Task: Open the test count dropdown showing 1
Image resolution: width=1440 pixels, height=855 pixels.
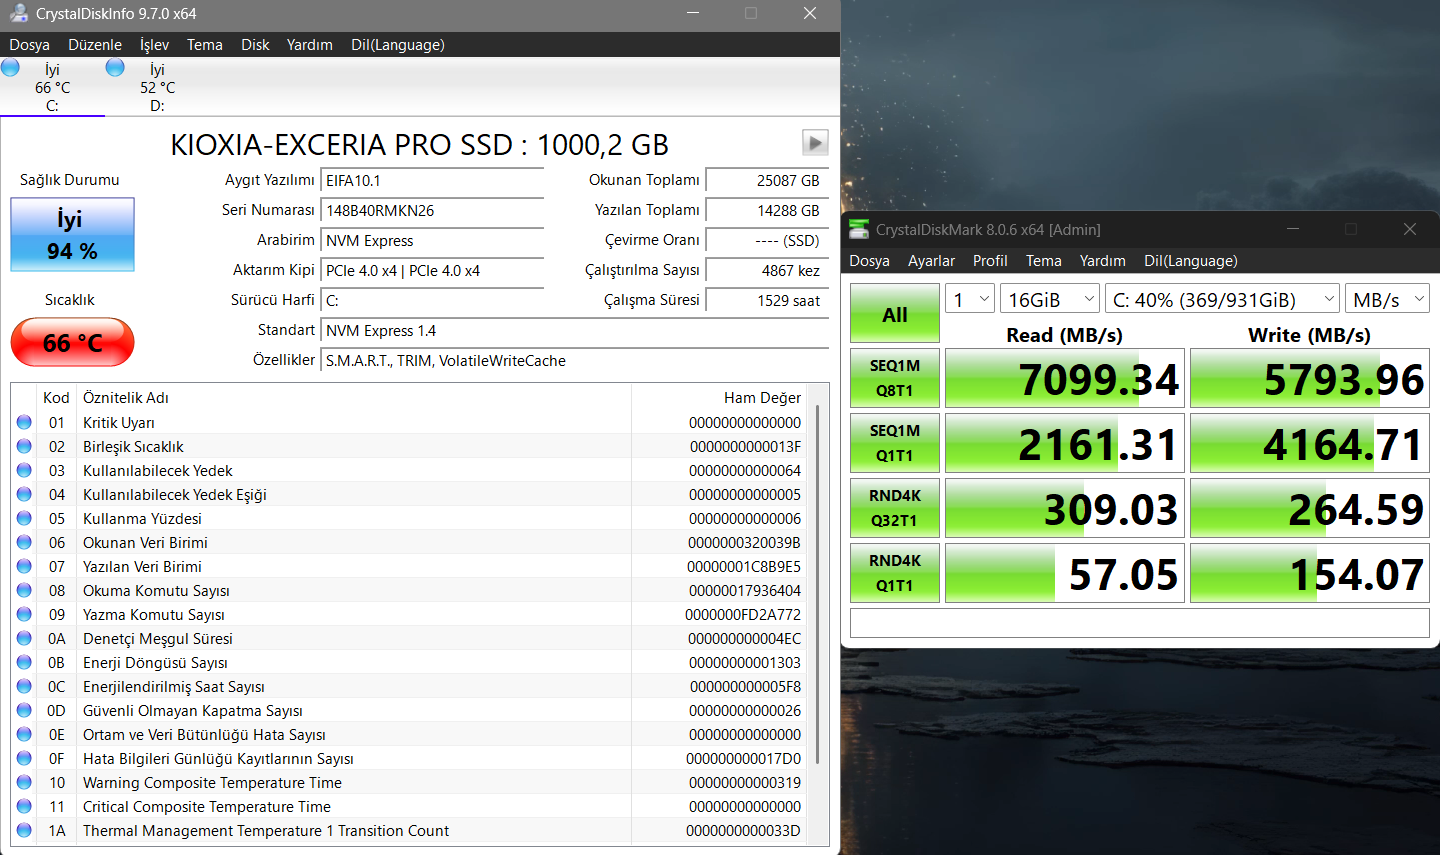Action: coord(970,299)
